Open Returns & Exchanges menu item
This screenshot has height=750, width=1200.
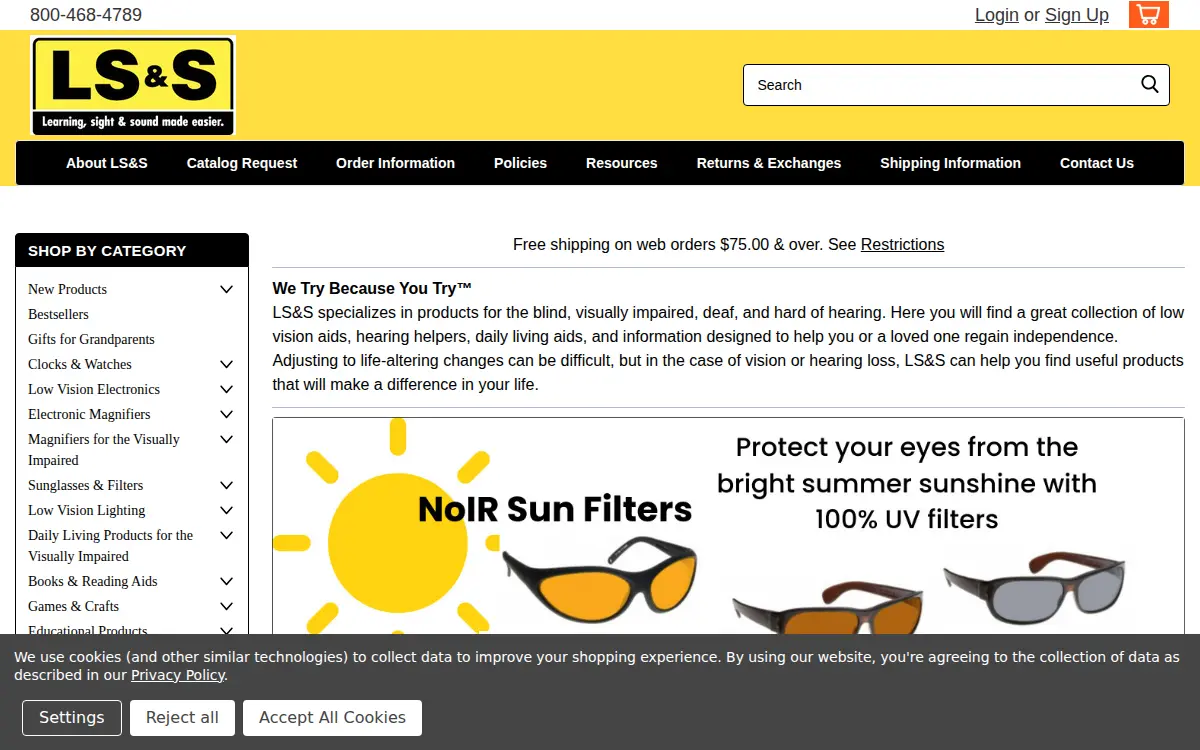tap(769, 163)
